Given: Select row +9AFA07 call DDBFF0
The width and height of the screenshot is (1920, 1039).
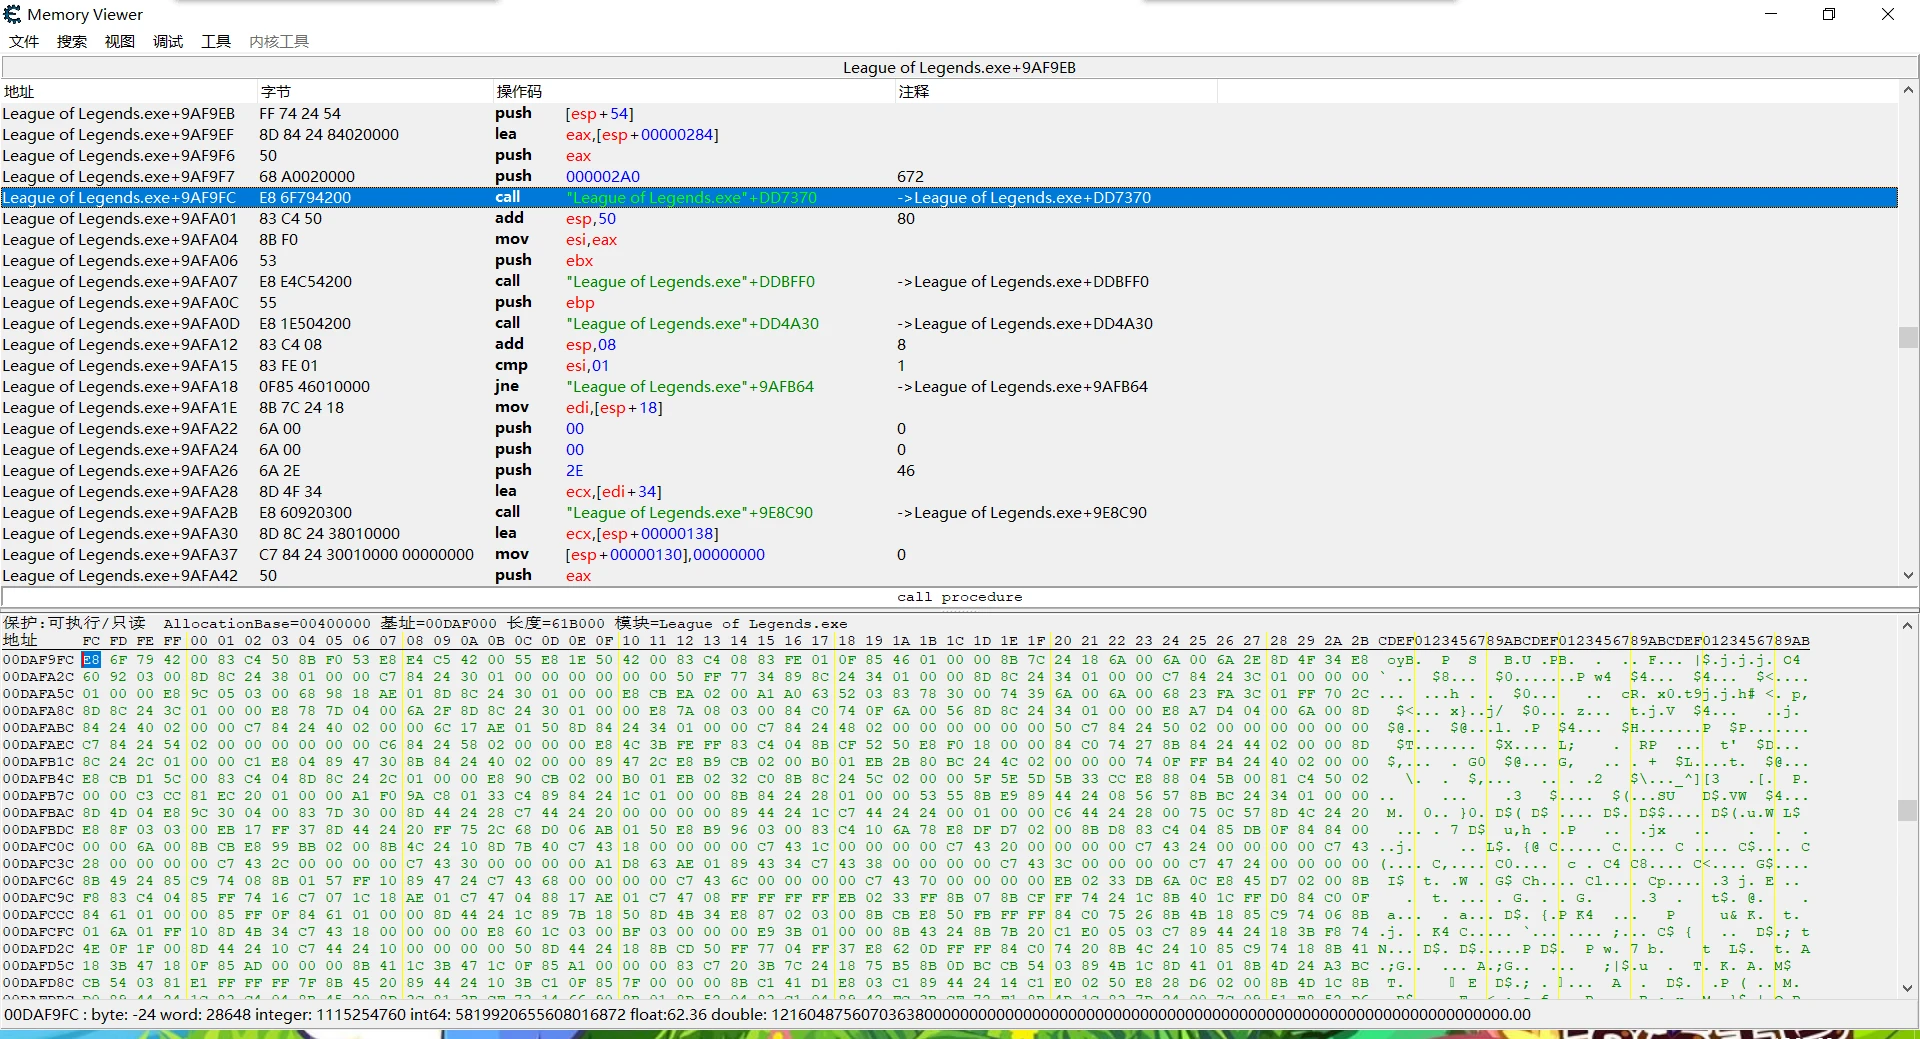Looking at the screenshot, I should (x=949, y=281).
